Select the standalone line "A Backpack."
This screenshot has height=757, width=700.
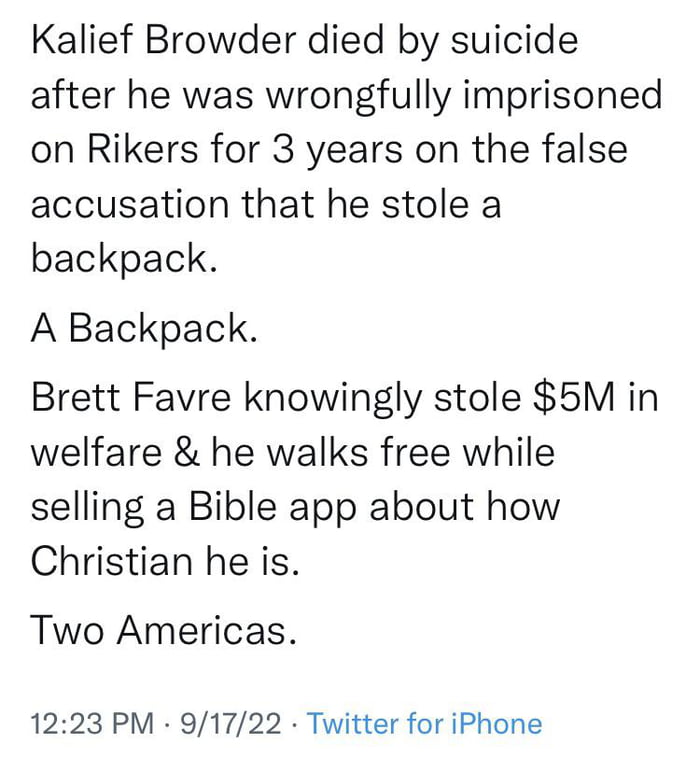pyautogui.click(x=144, y=329)
